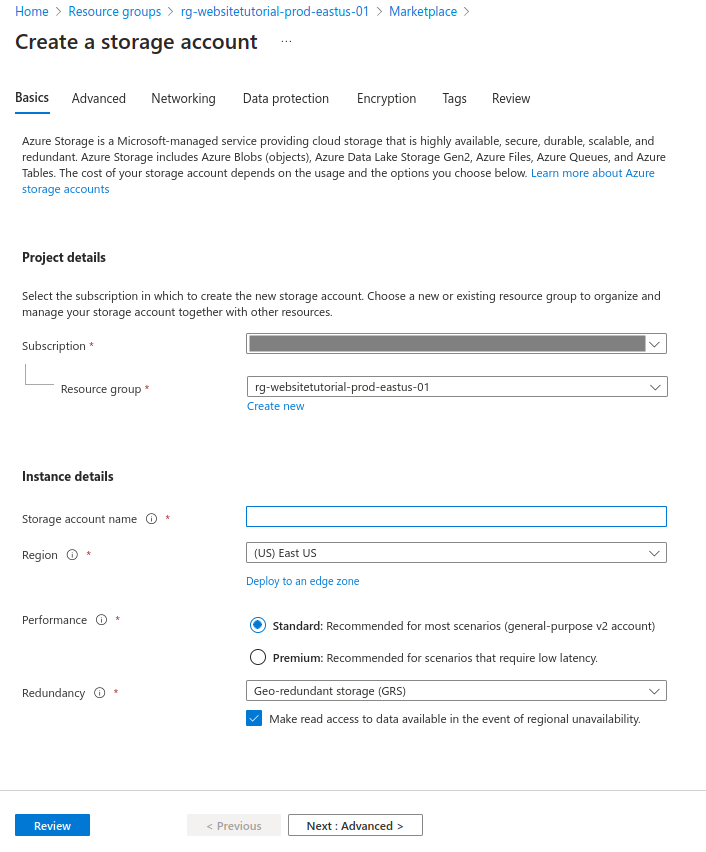The image size is (706, 852).
Task: Select the Standard performance radio button
Action: pos(258,625)
